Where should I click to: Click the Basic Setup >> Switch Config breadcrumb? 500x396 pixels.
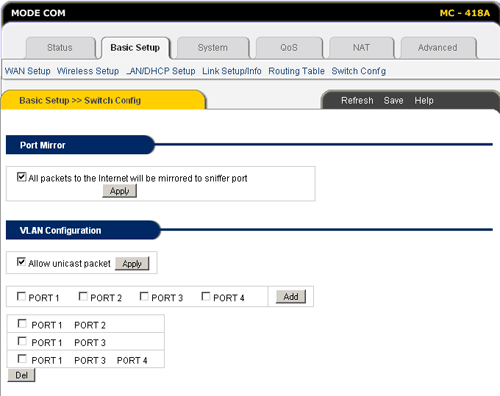(x=80, y=100)
